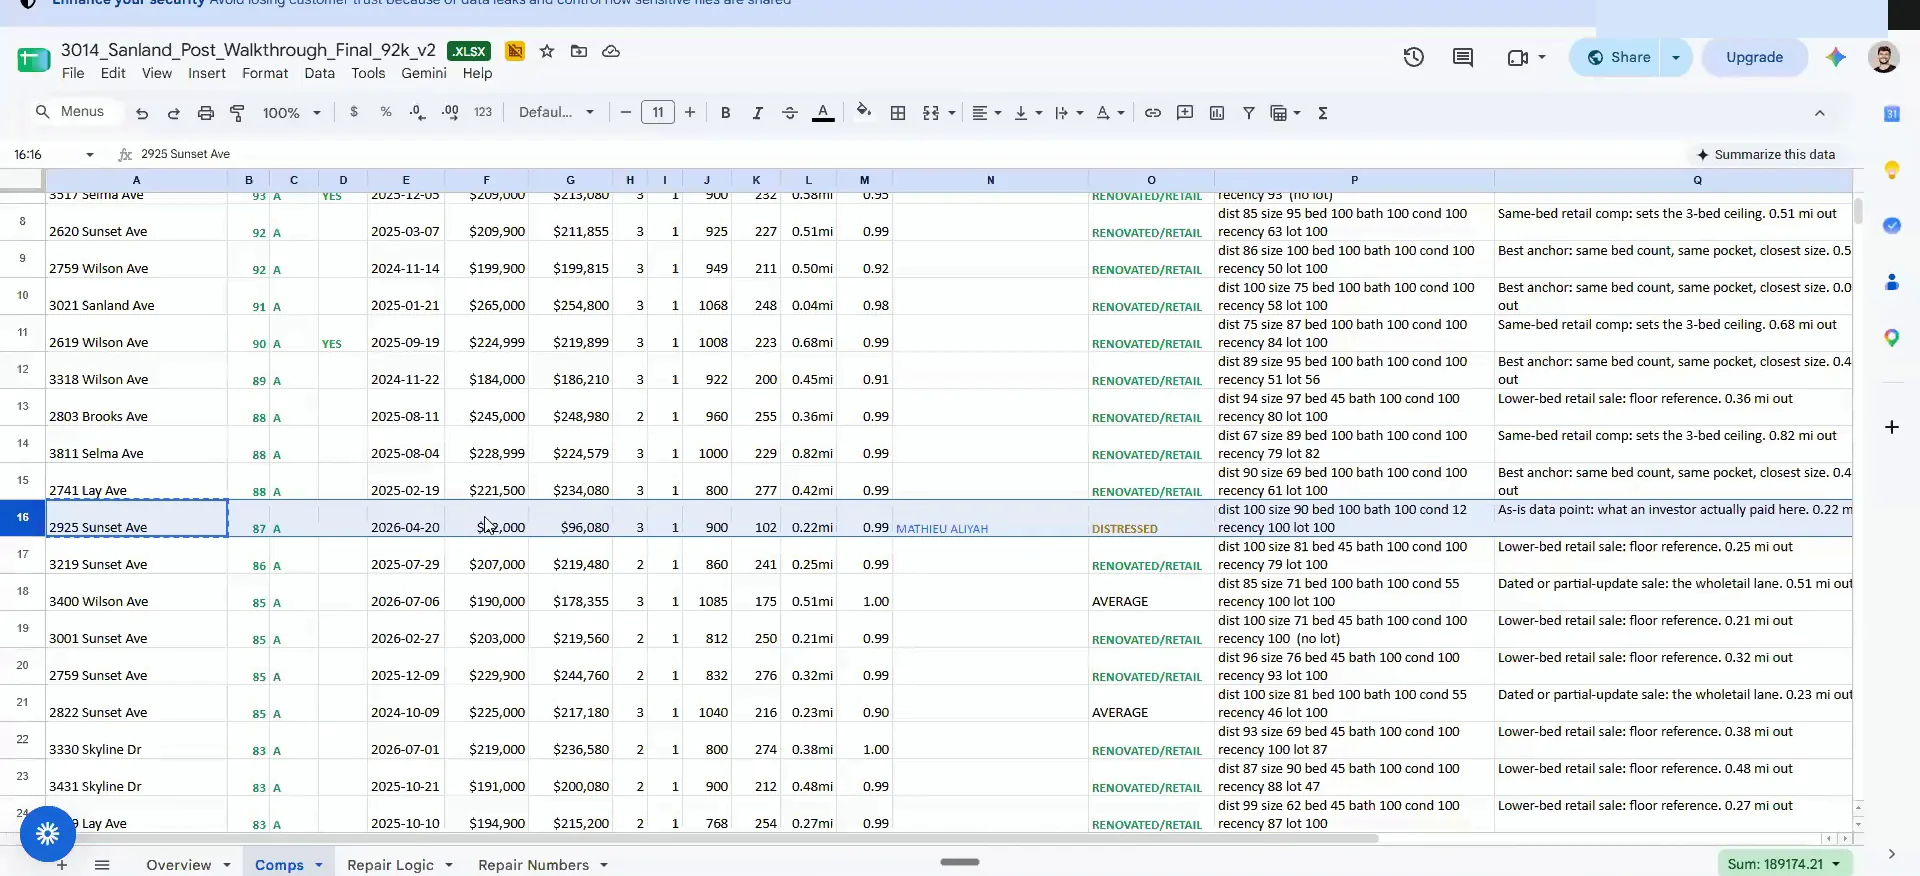Click the Upgrade button

click(x=1754, y=57)
